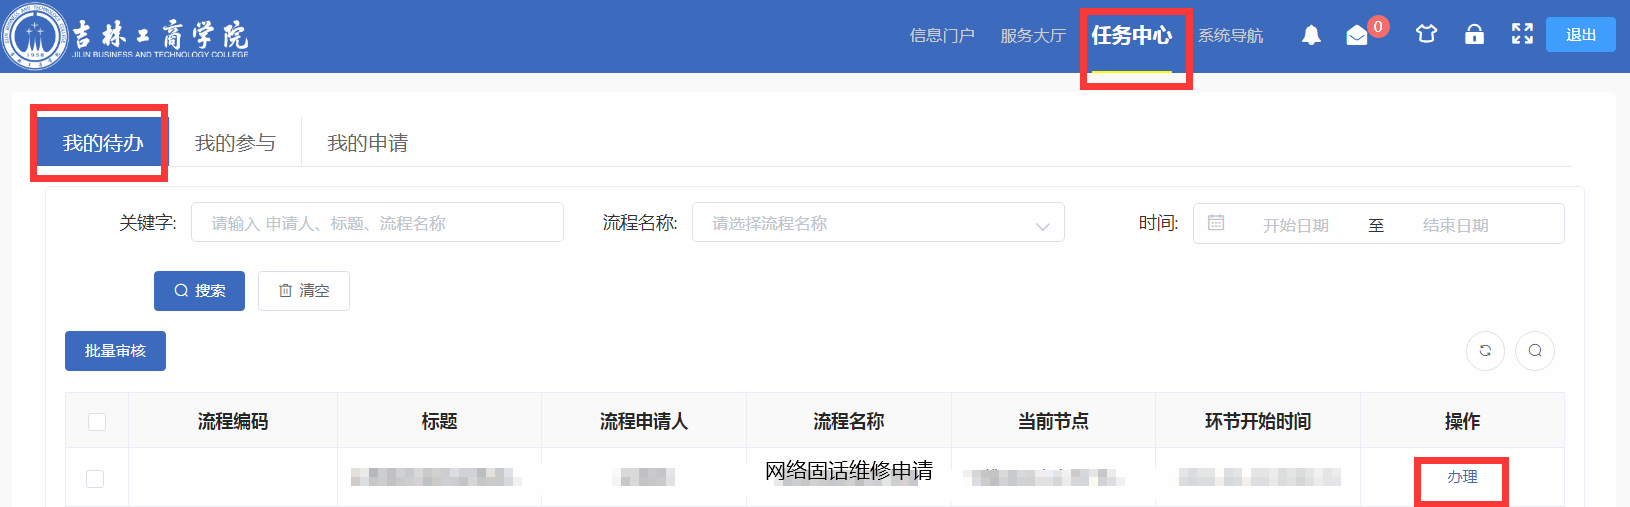The height and width of the screenshot is (507, 1630).
Task: Click the 搜索 button
Action: (x=199, y=291)
